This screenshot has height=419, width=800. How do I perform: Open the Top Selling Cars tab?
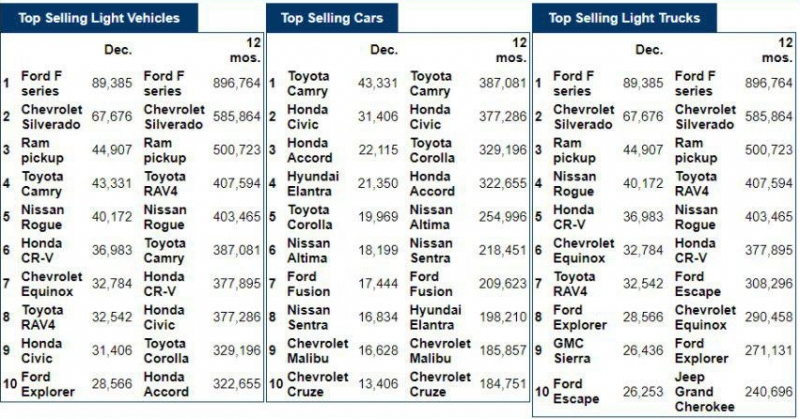coord(332,18)
